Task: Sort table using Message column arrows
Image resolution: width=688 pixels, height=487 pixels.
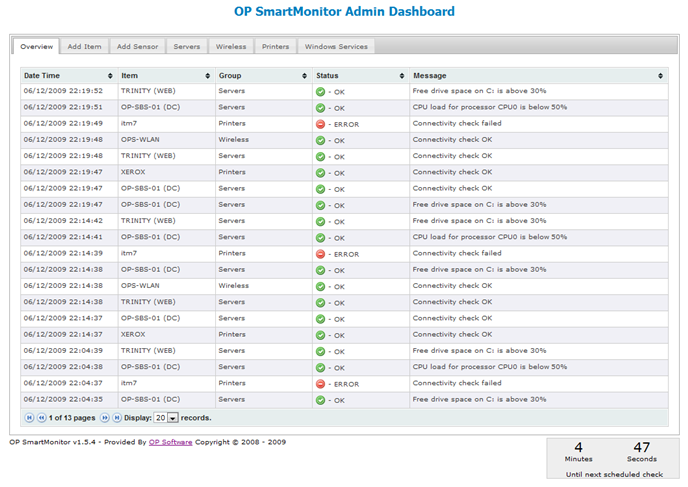Action: coord(660,76)
